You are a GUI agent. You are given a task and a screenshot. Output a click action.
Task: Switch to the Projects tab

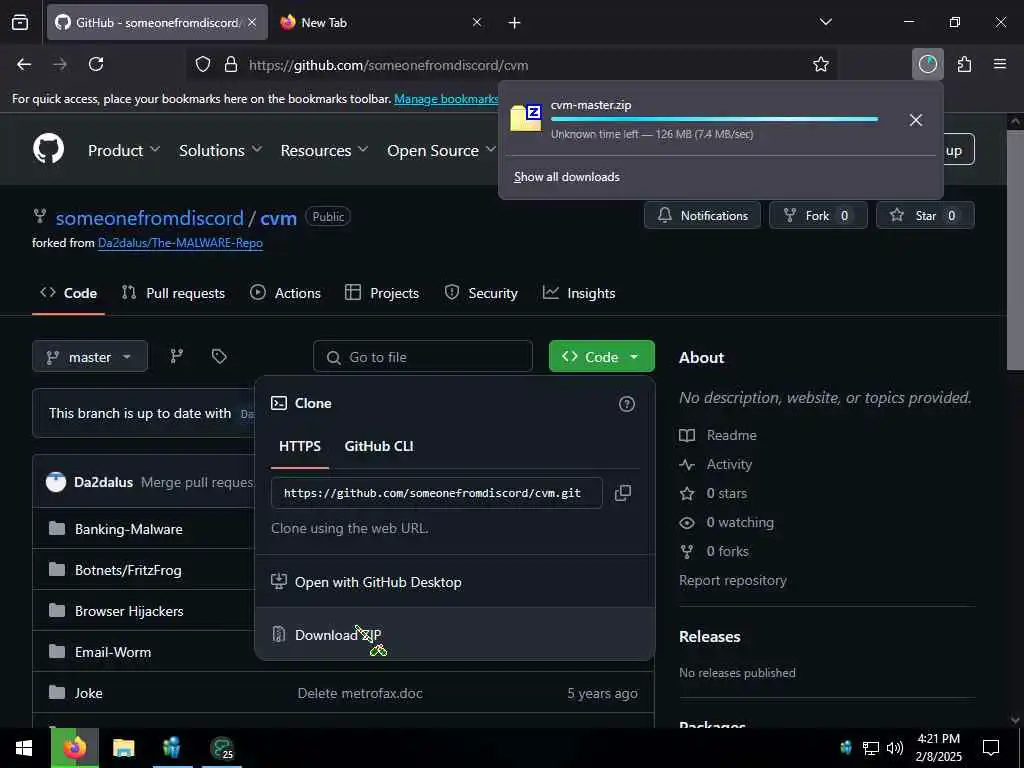point(382,293)
